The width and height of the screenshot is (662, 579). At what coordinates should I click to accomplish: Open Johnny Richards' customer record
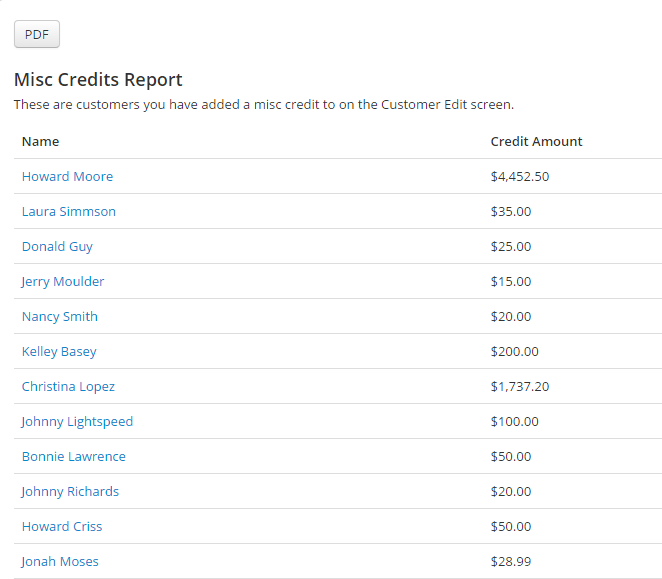point(71,492)
